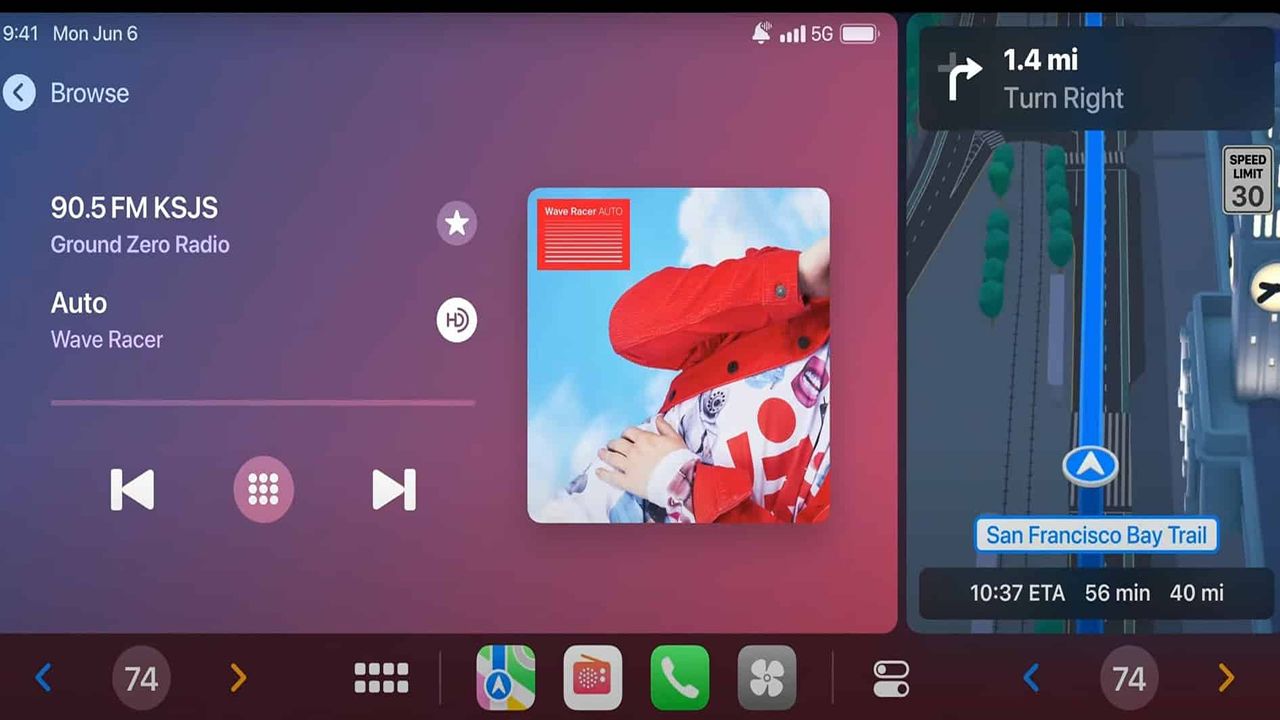
Task: Click the Browse label
Action: pos(90,93)
